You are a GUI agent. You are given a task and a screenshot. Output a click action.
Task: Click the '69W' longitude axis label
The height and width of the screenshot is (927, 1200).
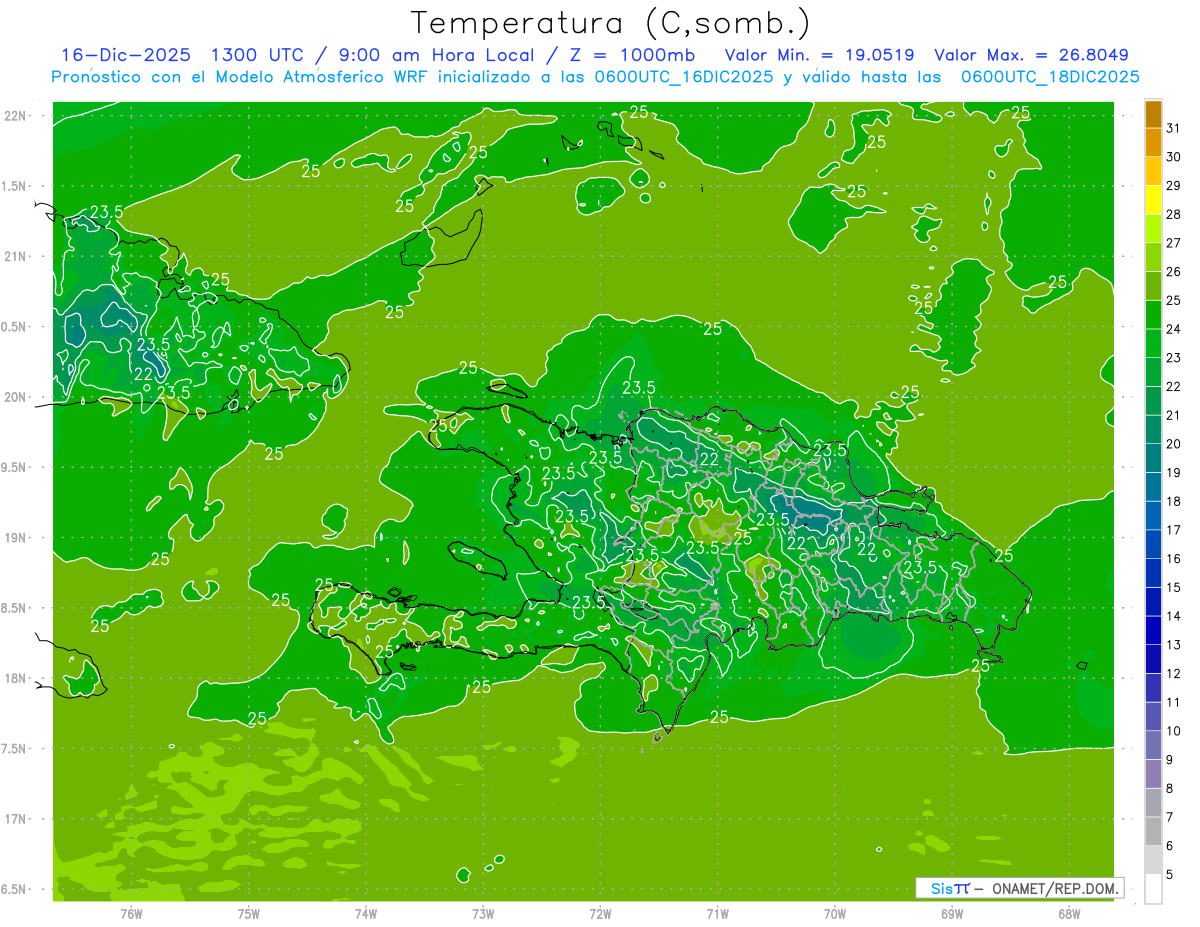click(952, 913)
